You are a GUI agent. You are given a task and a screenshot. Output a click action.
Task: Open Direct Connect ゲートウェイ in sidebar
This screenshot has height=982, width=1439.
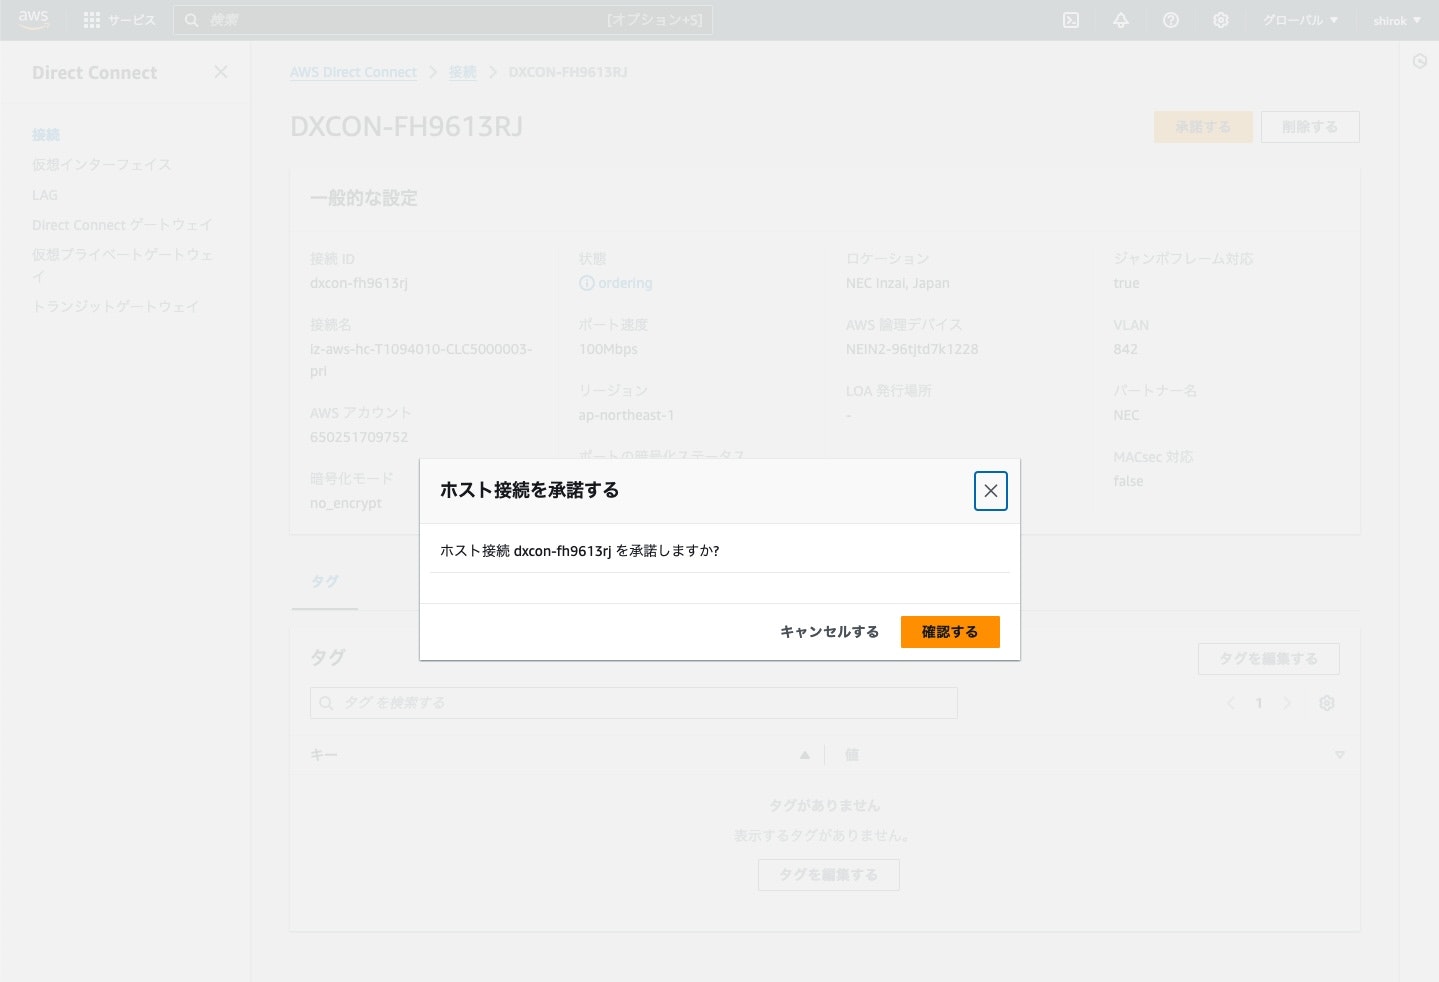[x=122, y=225]
